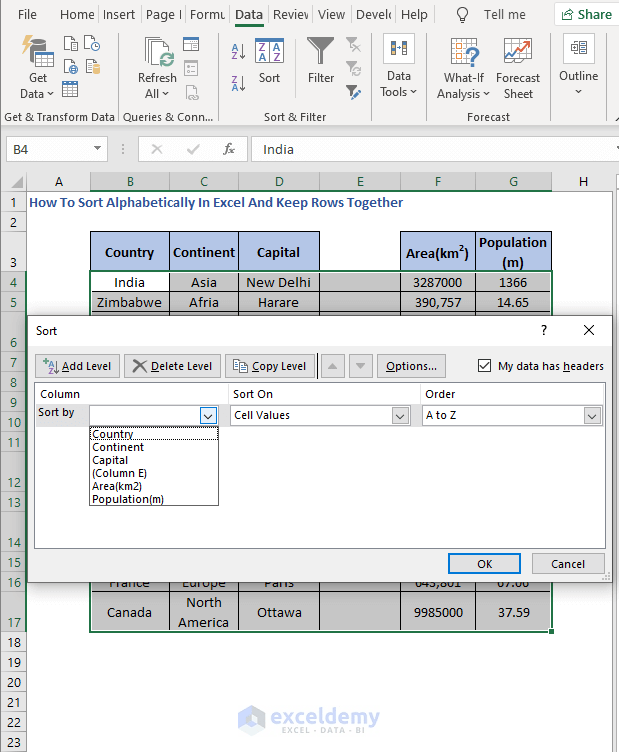This screenshot has width=619, height=752.
Task: Click the Copy Level button
Action: (270, 366)
